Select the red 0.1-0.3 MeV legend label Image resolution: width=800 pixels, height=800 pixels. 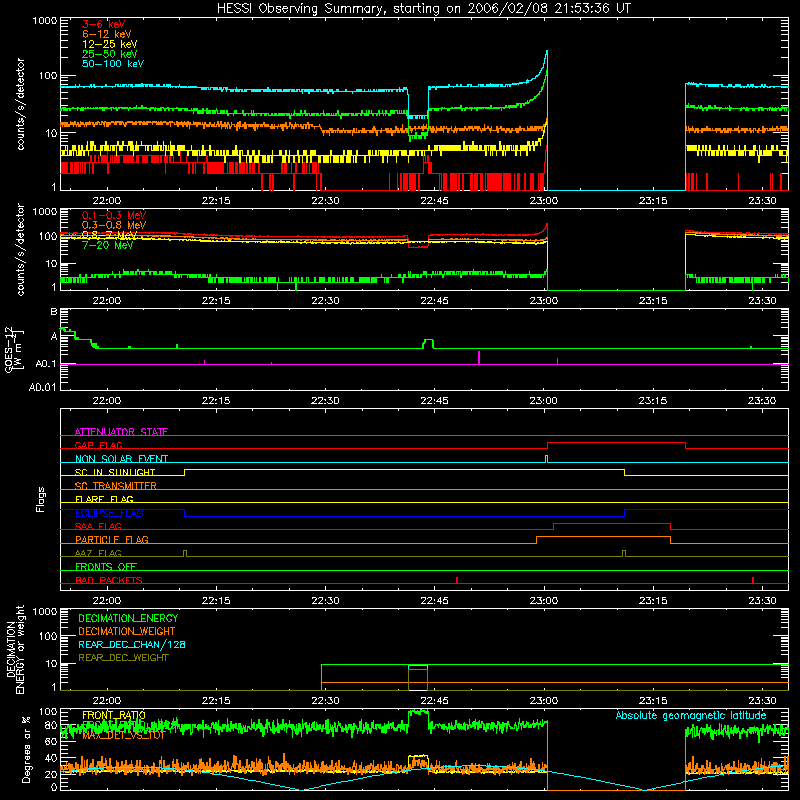114,215
